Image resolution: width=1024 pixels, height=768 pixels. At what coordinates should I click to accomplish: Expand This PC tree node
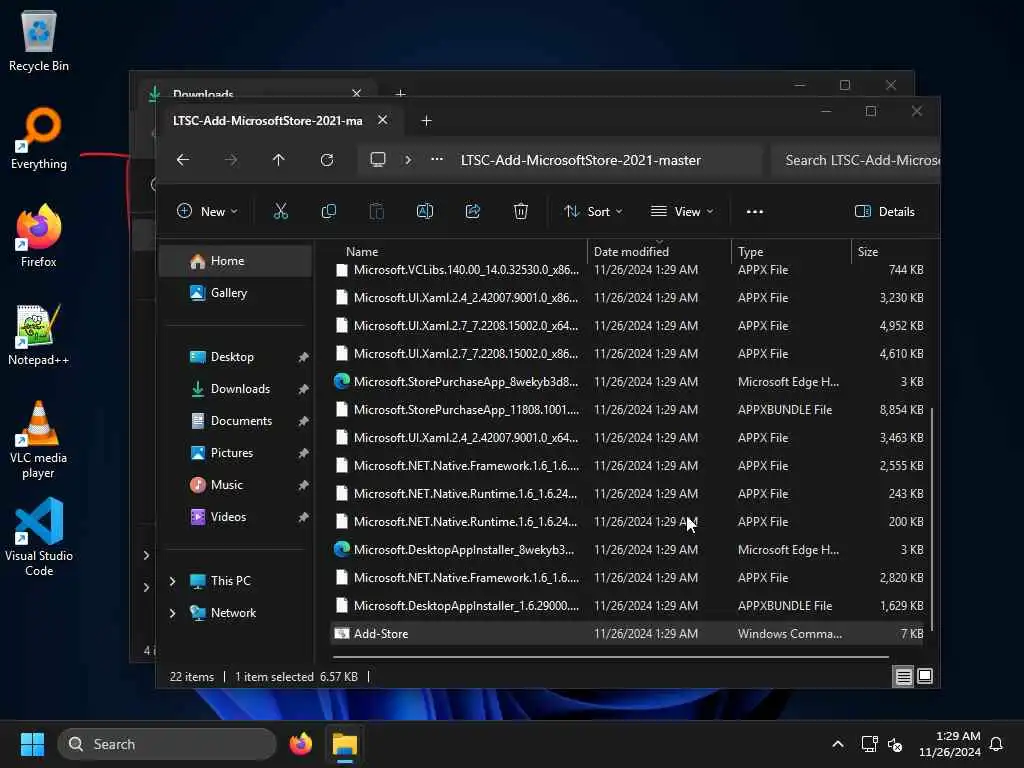[x=172, y=581]
